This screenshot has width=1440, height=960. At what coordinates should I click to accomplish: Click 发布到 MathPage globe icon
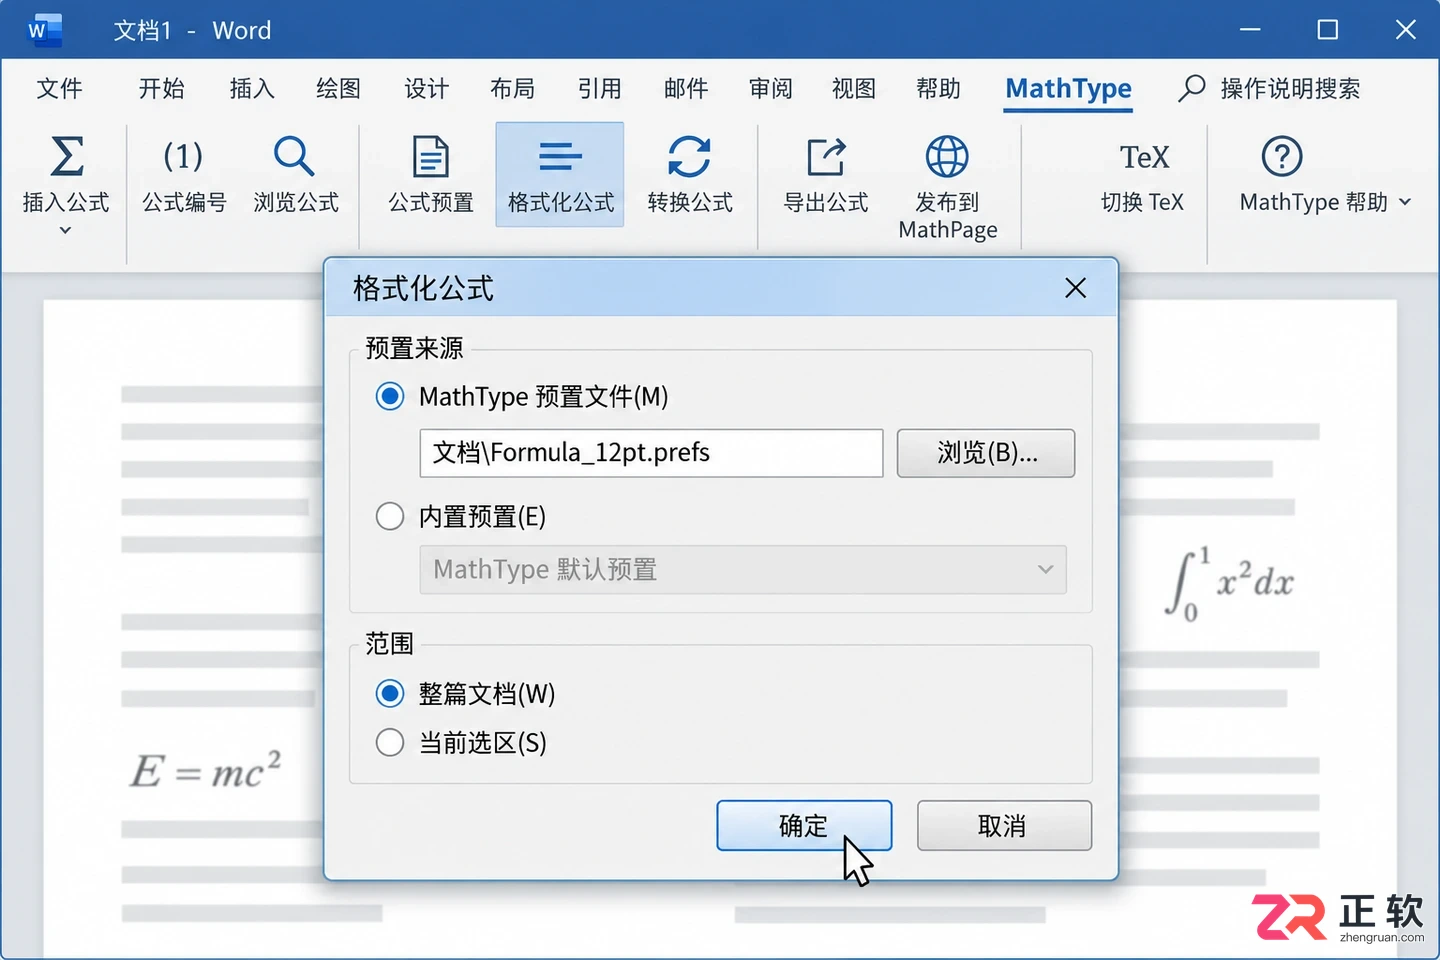point(947,156)
